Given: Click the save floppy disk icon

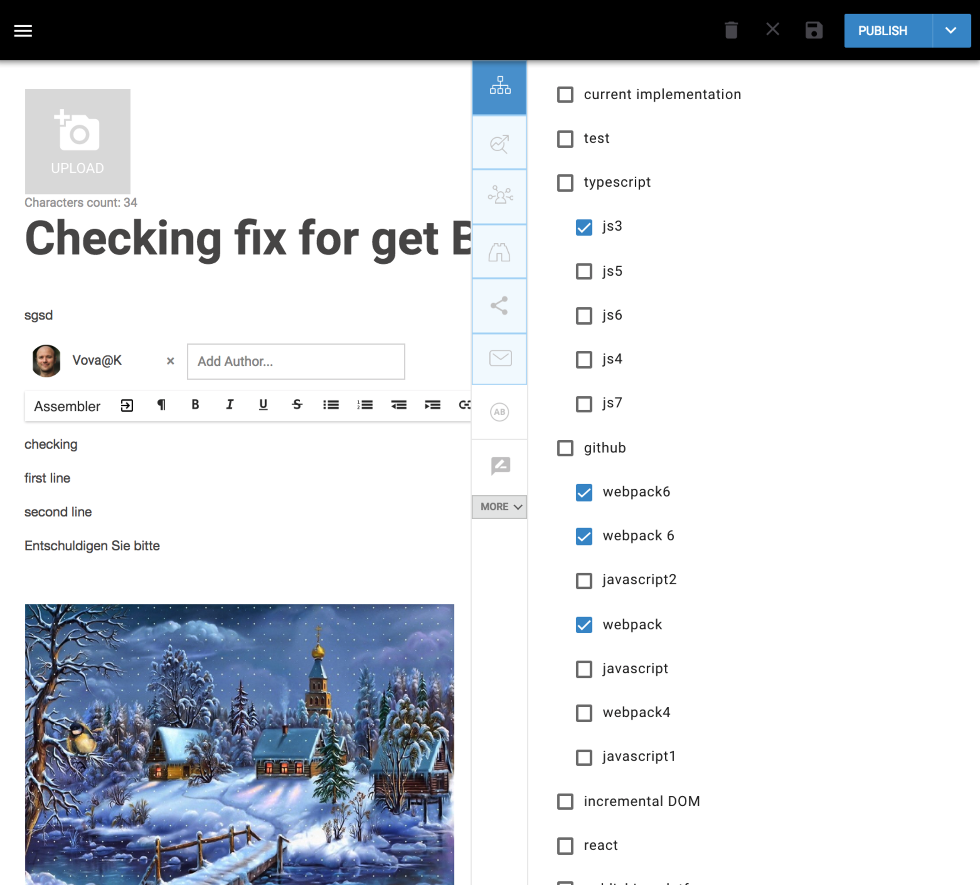Looking at the screenshot, I should (814, 30).
